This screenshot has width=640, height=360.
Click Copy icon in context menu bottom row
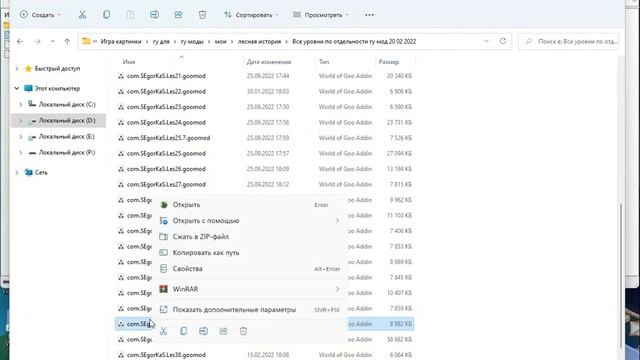(x=184, y=331)
